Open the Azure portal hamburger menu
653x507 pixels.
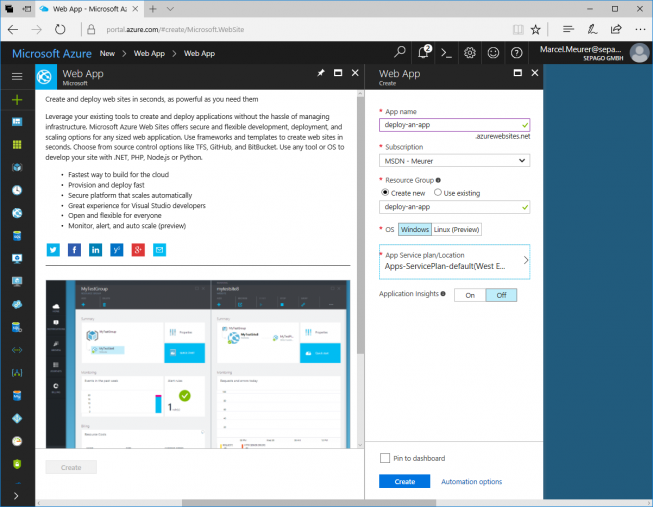[x=17, y=76]
